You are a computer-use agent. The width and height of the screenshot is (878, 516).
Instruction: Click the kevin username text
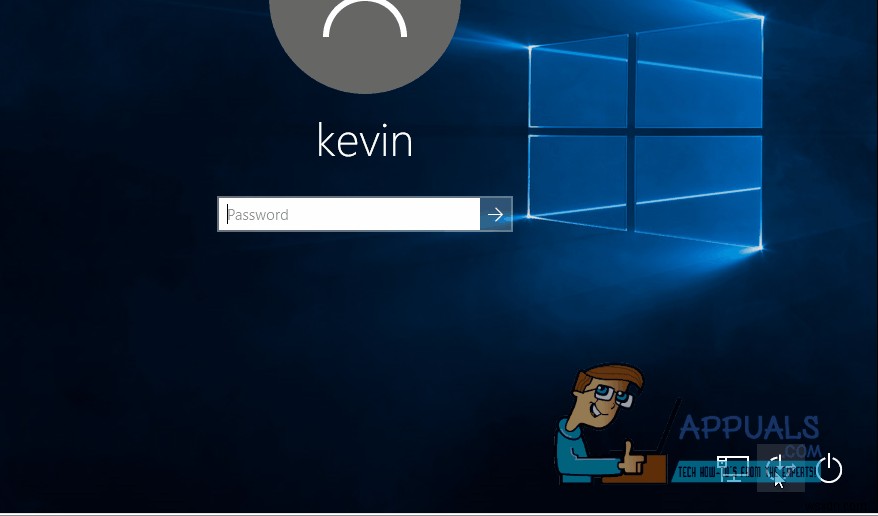[365, 140]
